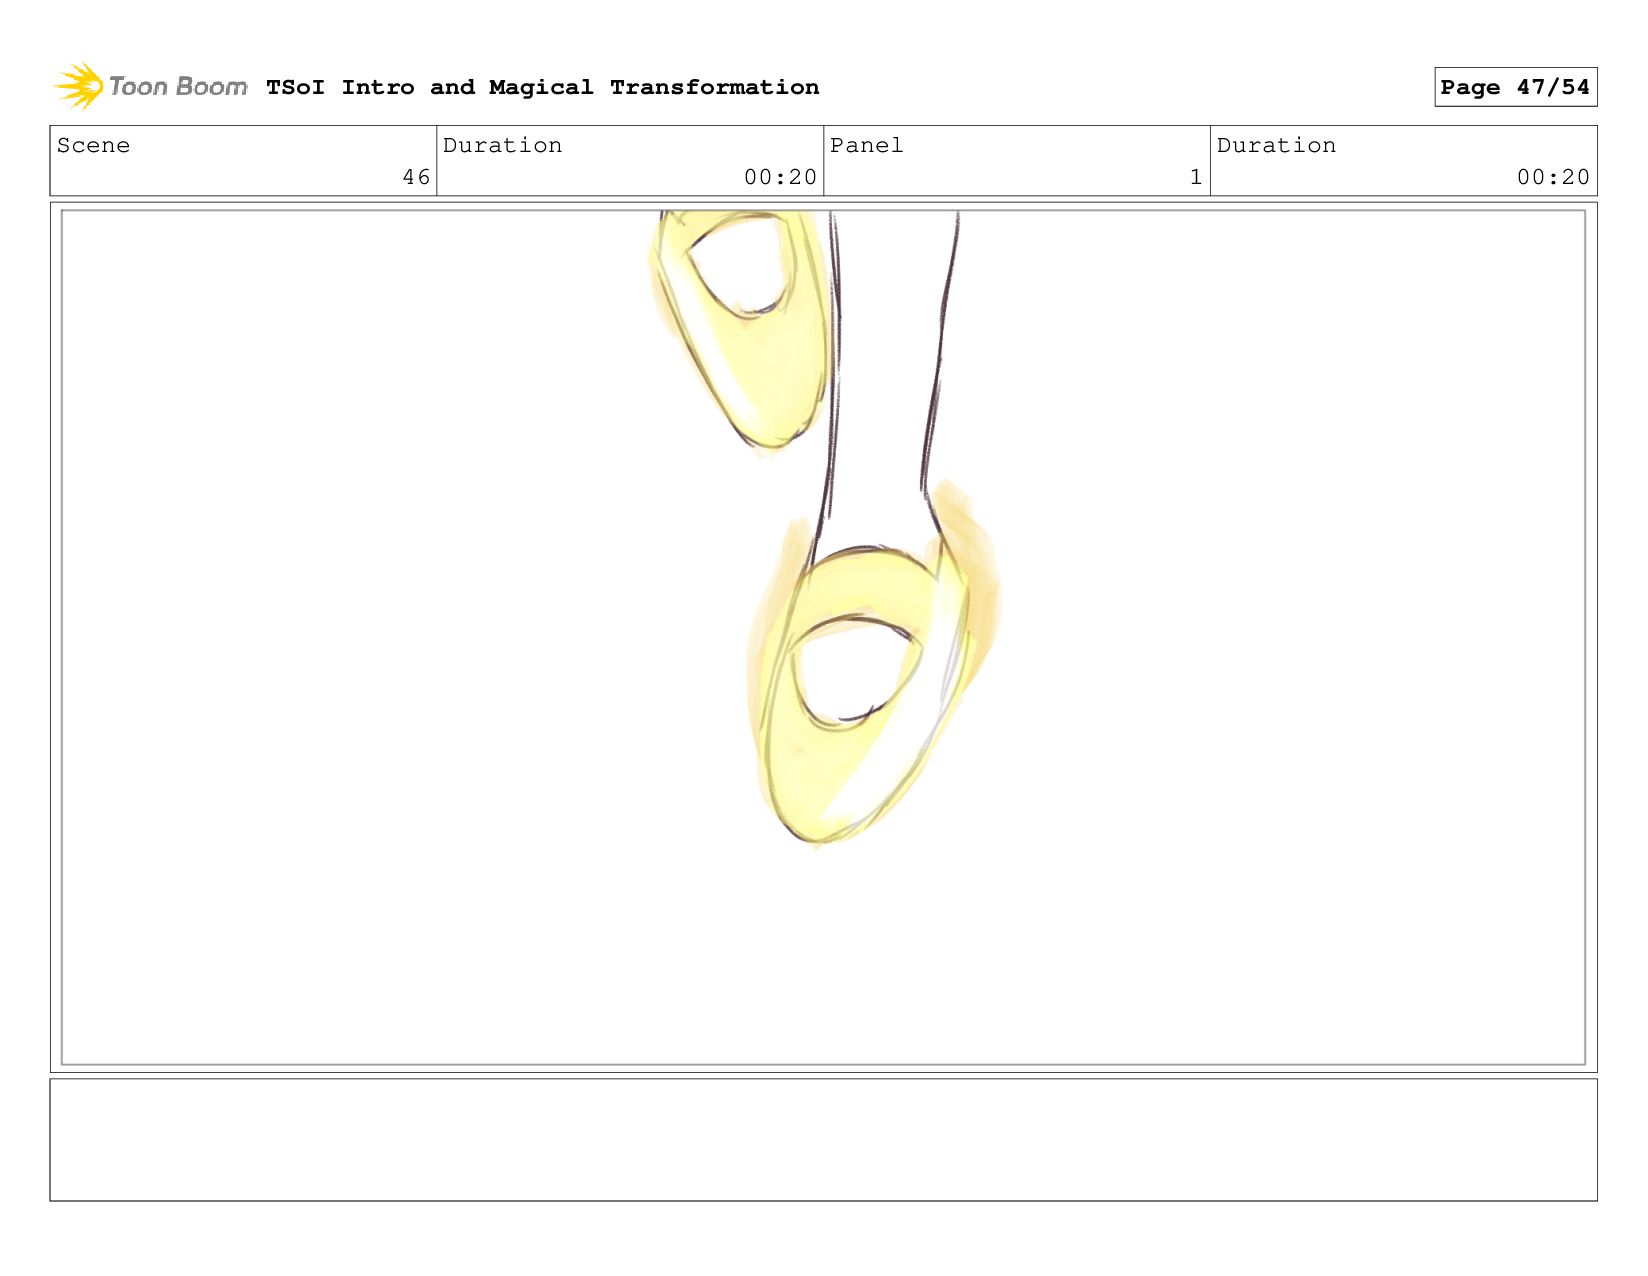The width and height of the screenshot is (1648, 1276).
Task: Click the 'Page 47/54' box
Action: coord(1515,87)
